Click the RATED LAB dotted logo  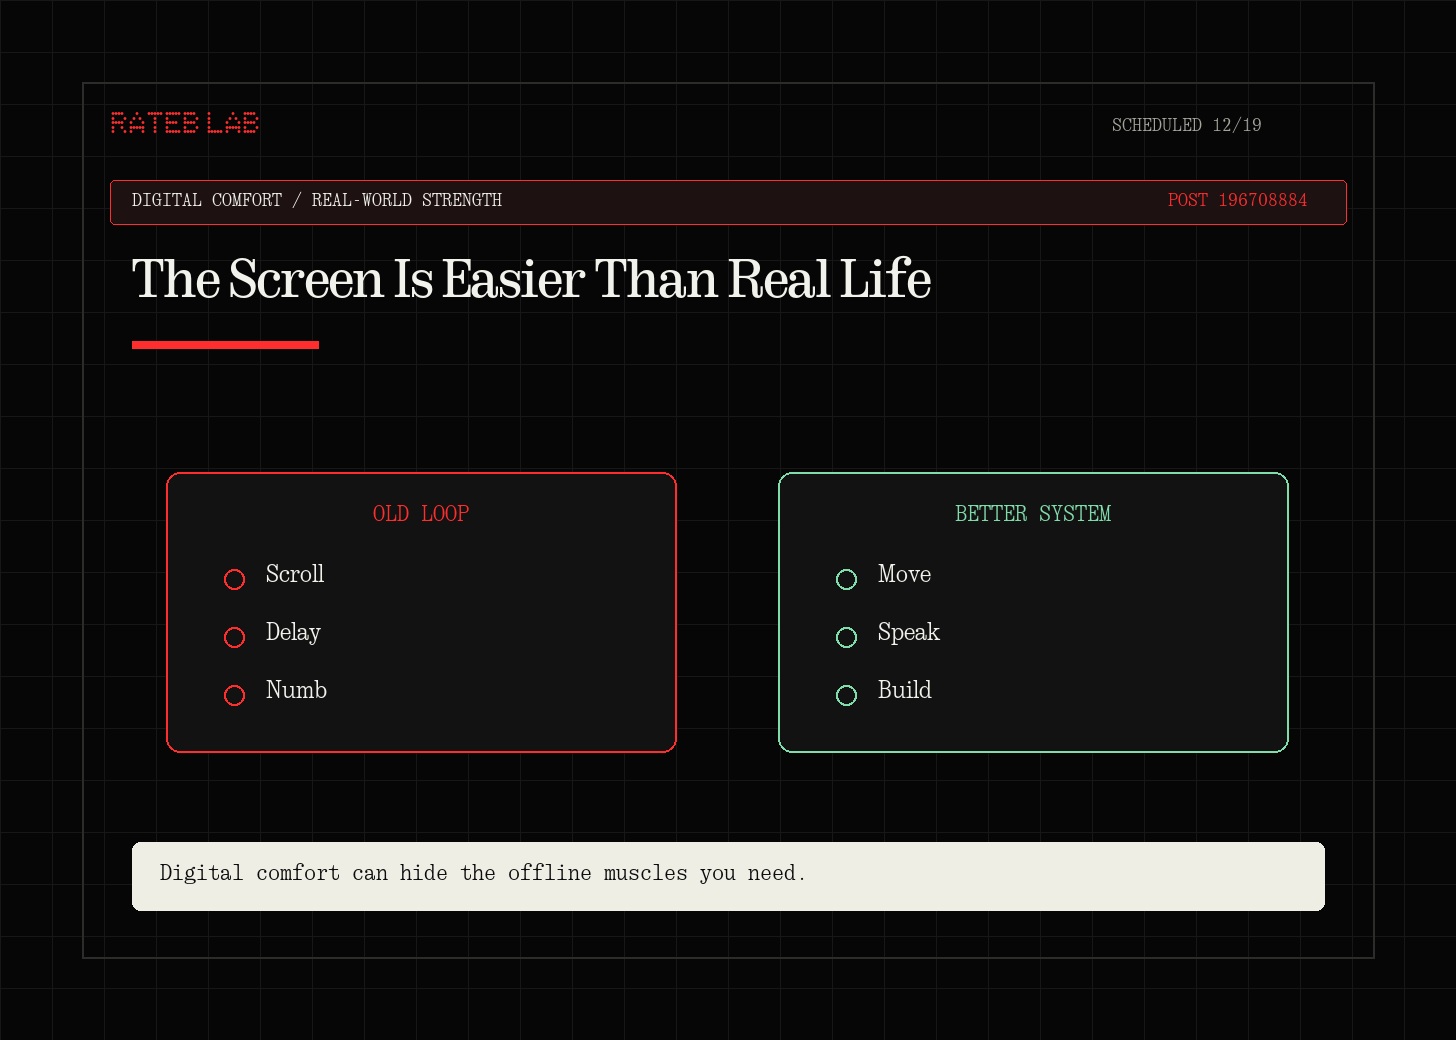(185, 123)
